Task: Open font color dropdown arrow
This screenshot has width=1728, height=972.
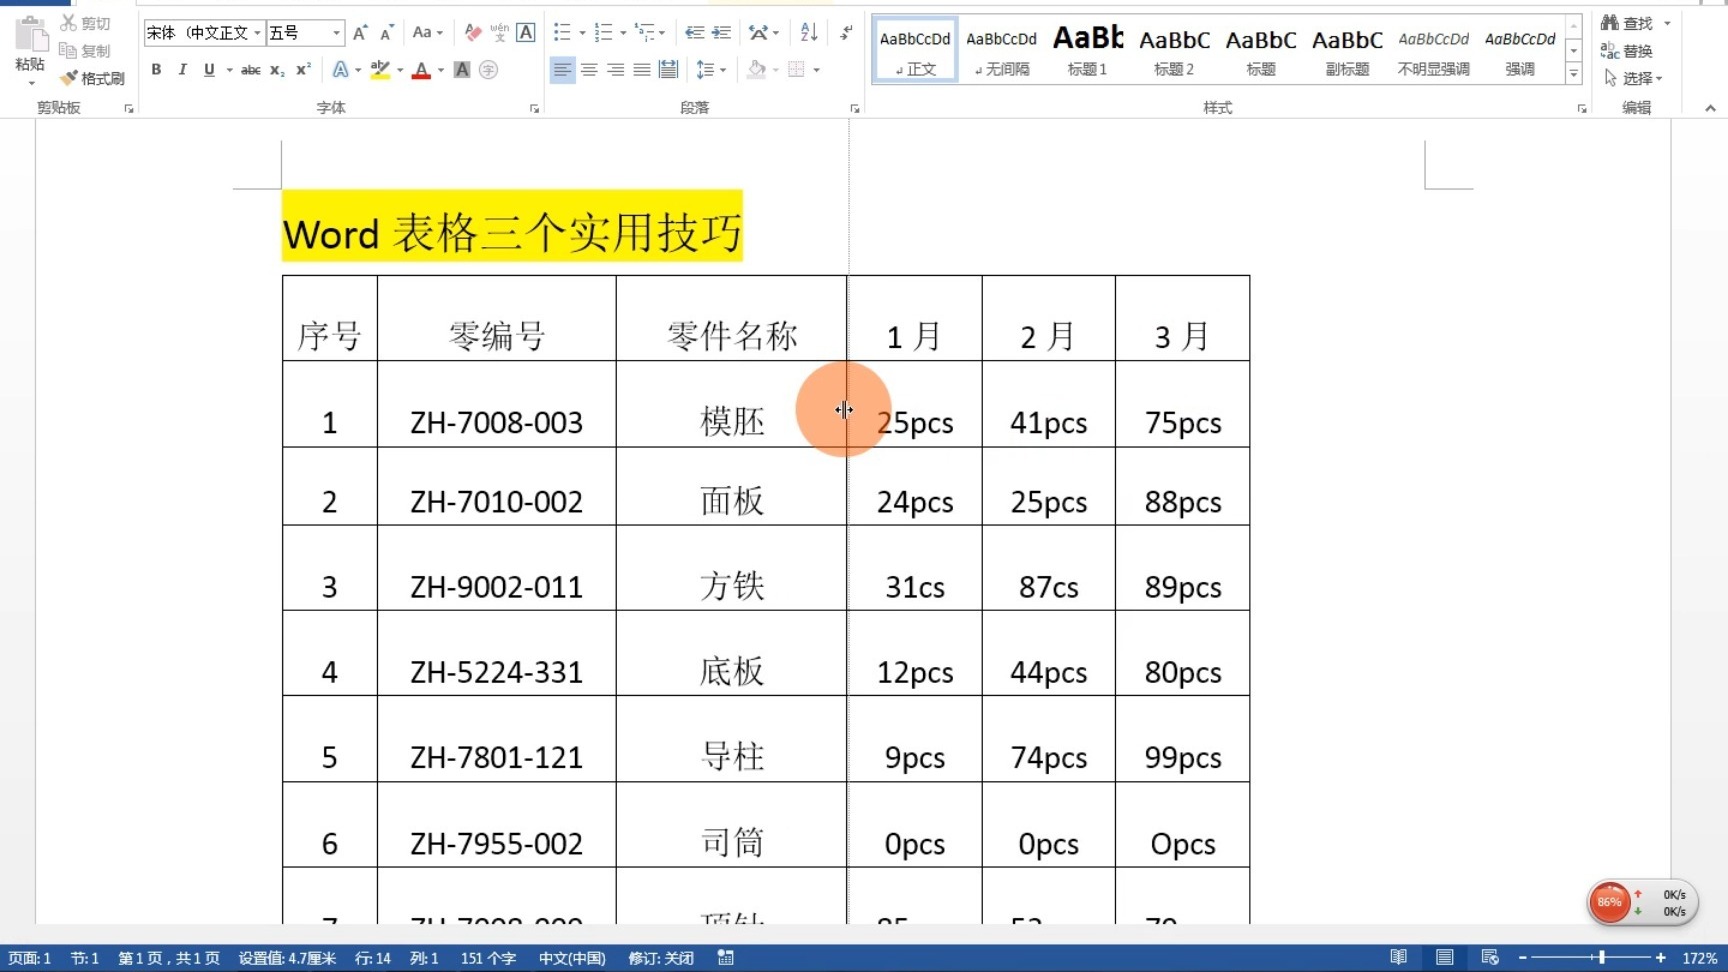Action: point(441,70)
